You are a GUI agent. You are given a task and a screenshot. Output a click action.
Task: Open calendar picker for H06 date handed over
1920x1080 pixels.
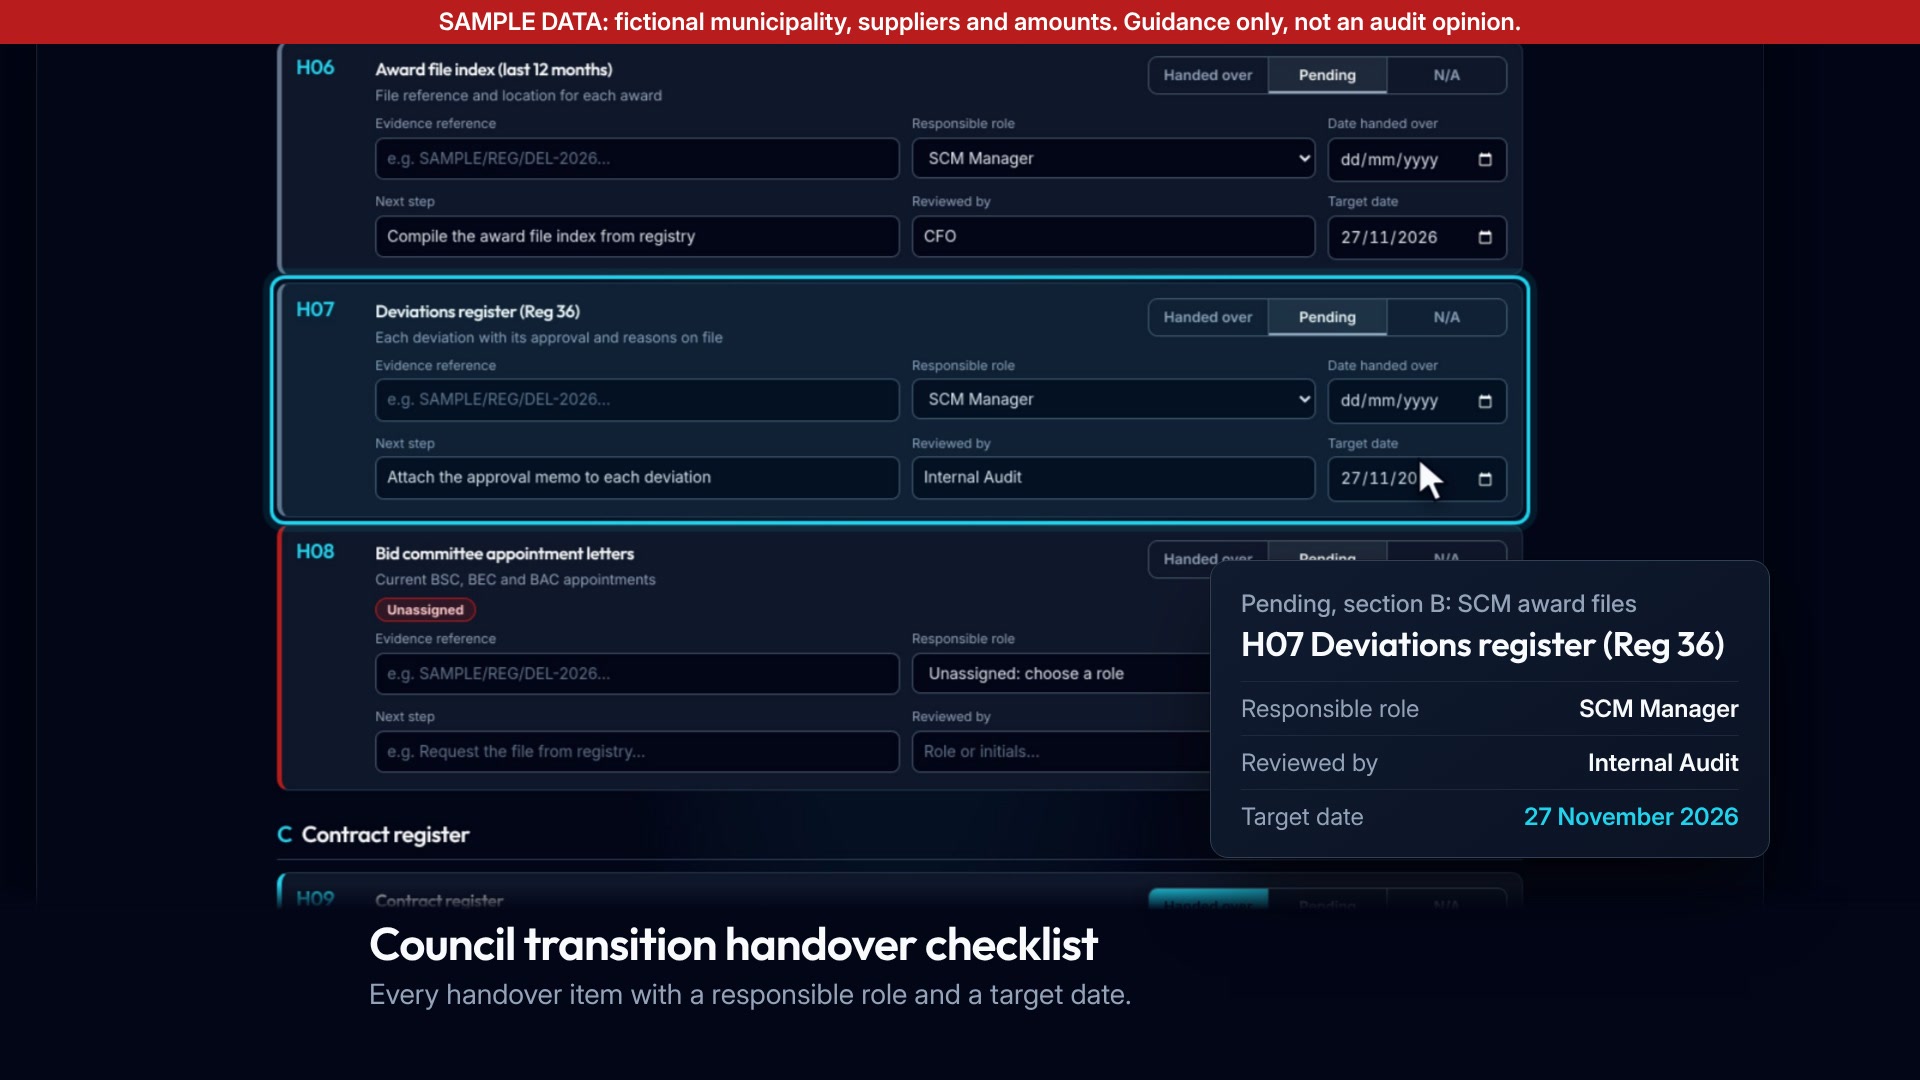pos(1485,160)
